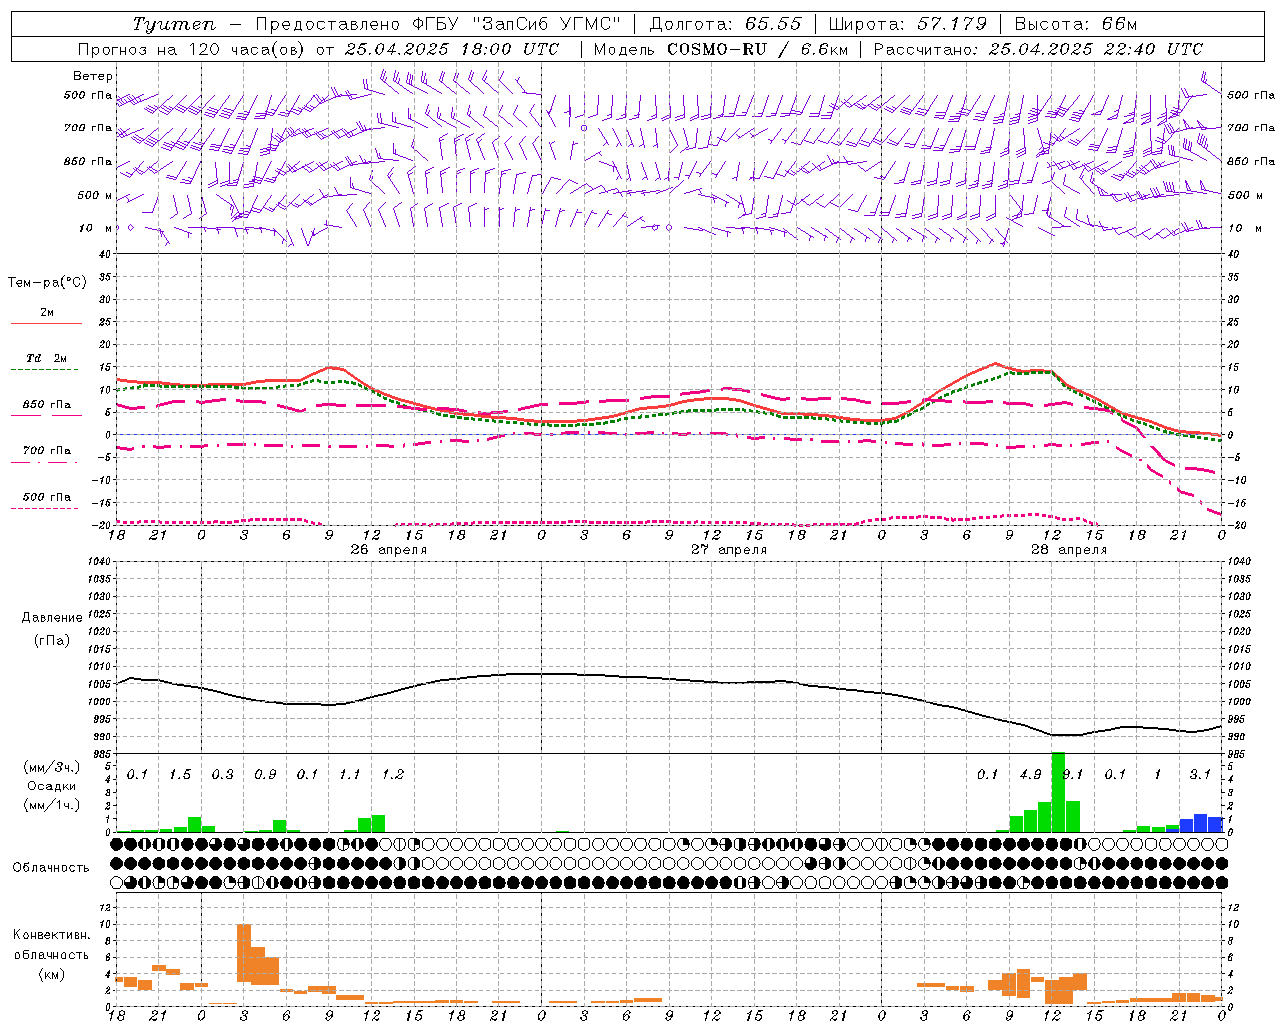Click the precipitation value '0.3'
Viewport: 1280px width, 1024px height.
point(222,775)
